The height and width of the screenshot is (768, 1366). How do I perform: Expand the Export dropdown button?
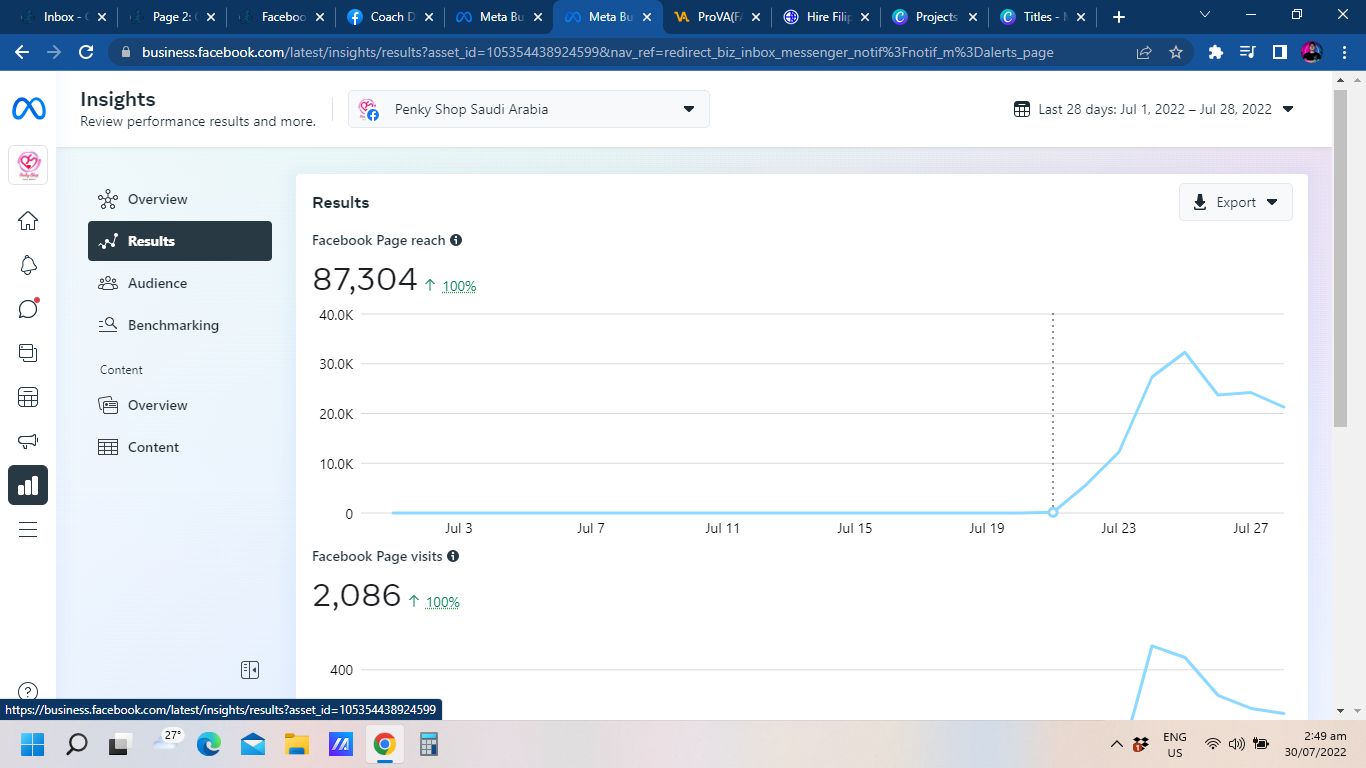(1236, 202)
